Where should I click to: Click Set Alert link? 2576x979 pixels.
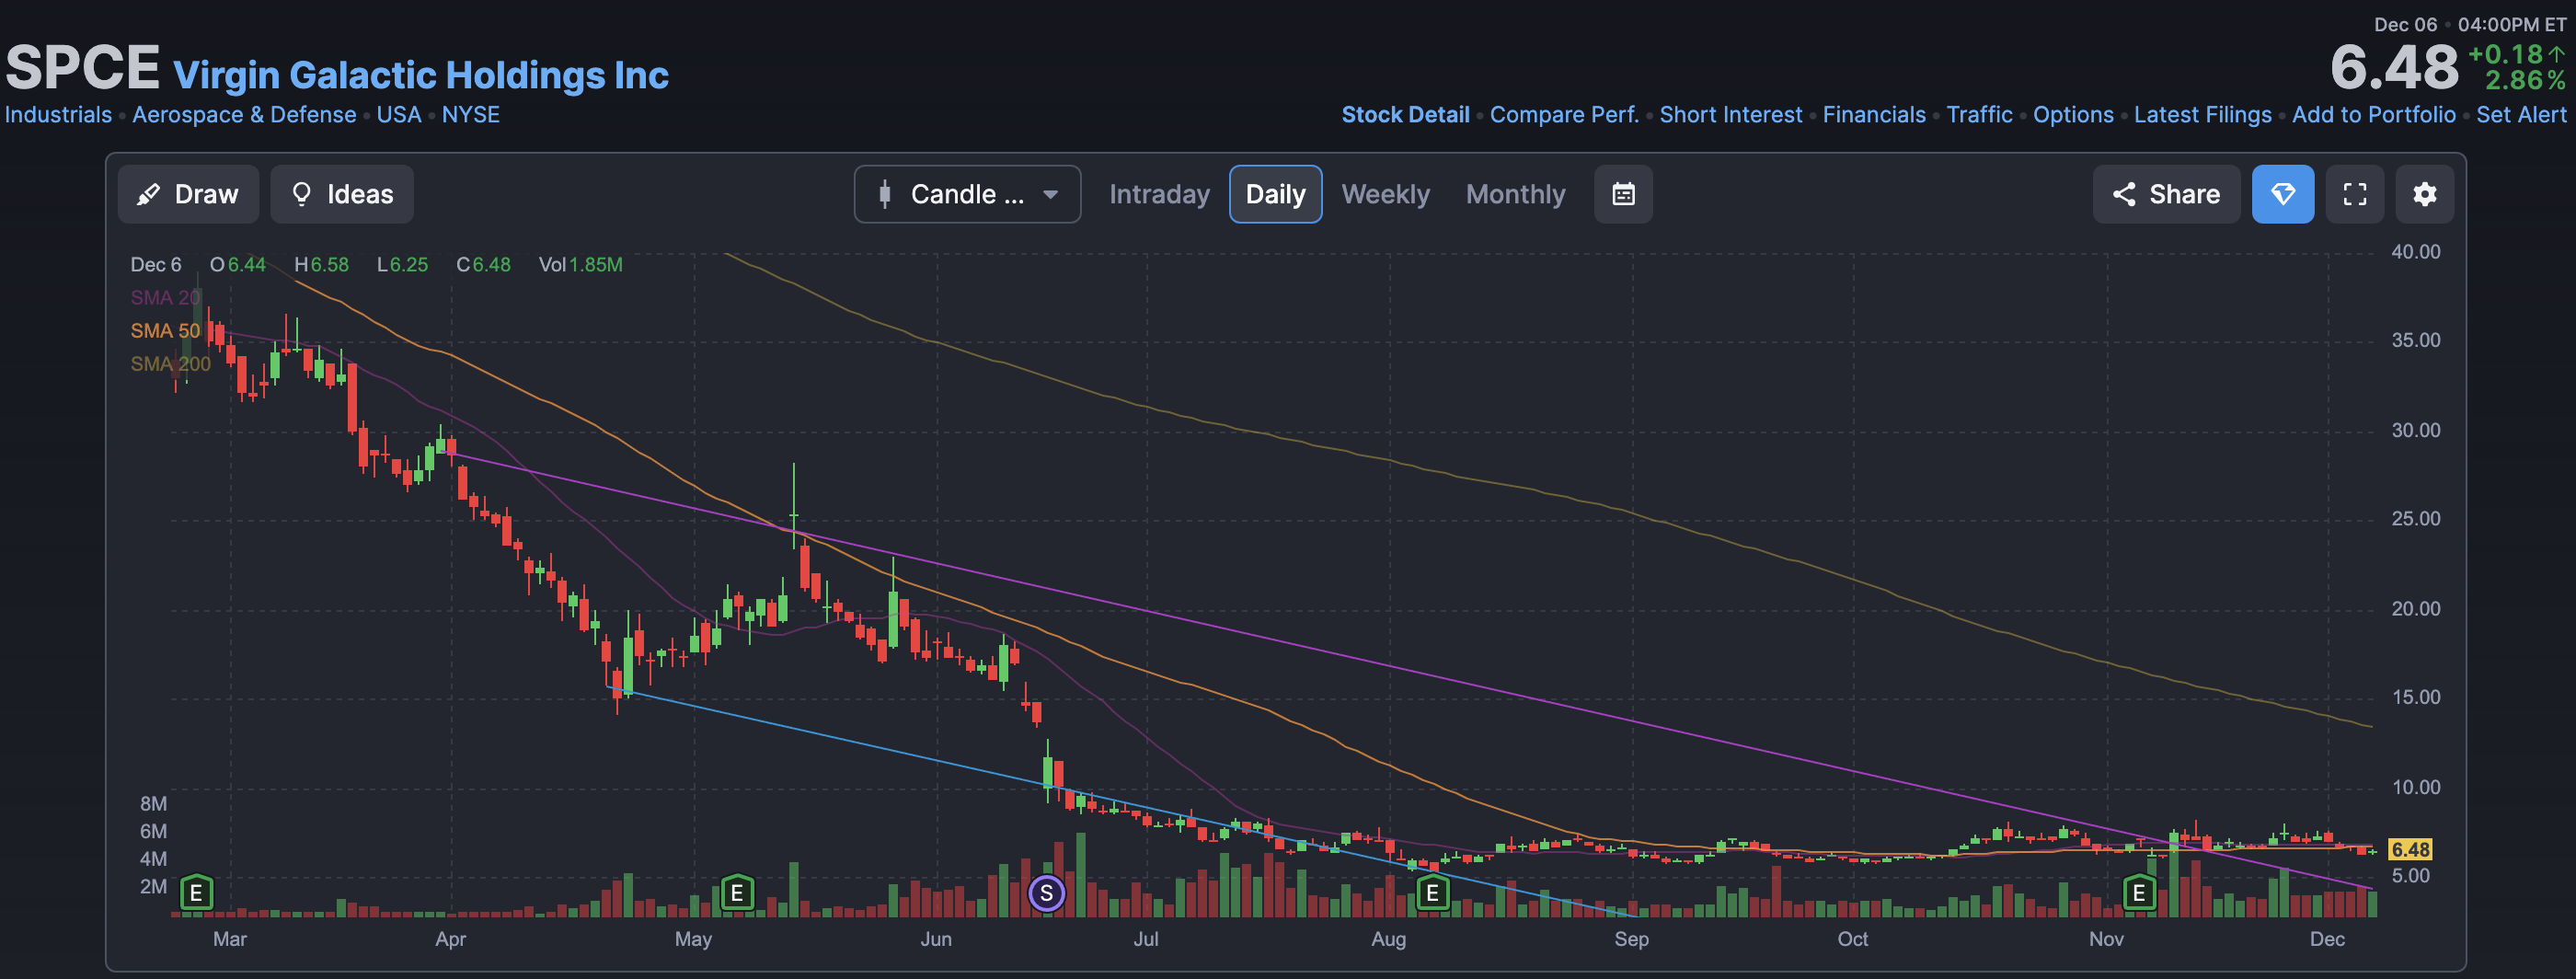point(2520,115)
